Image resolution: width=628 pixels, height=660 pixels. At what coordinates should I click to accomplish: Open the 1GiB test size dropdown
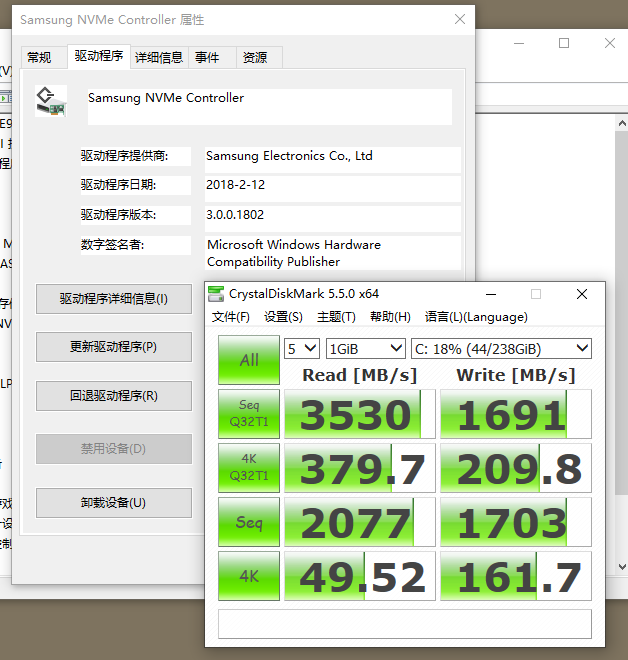(366, 349)
